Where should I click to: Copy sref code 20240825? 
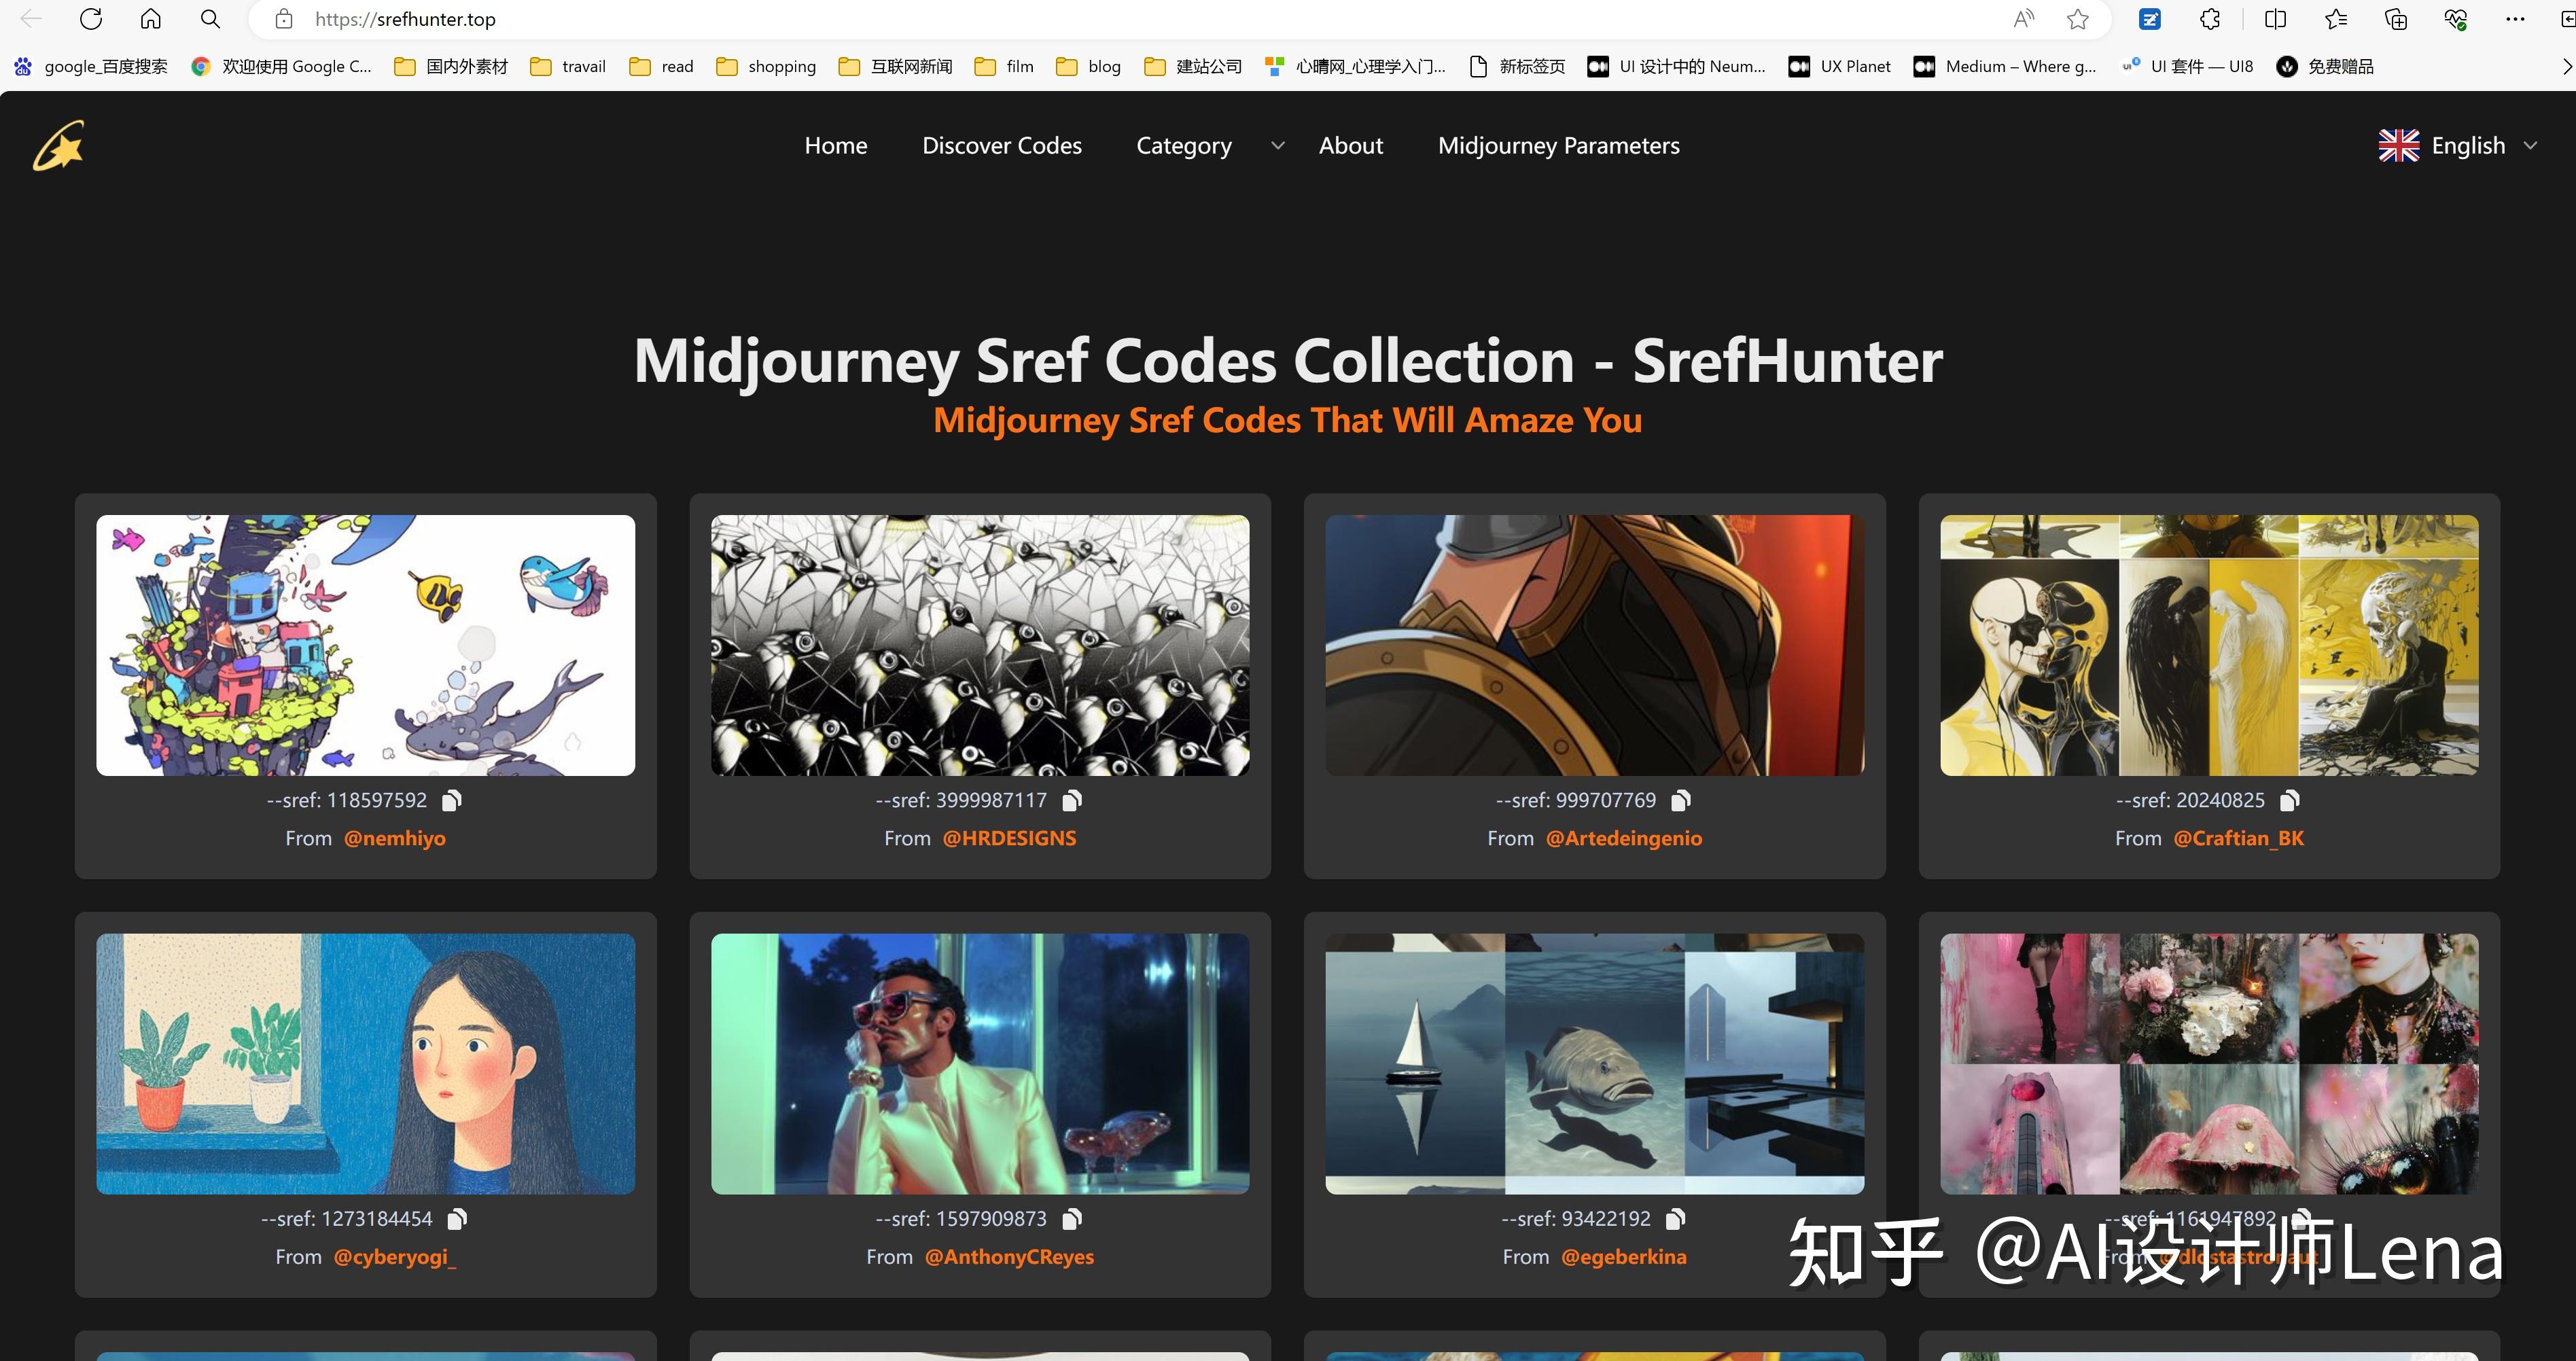[2289, 800]
